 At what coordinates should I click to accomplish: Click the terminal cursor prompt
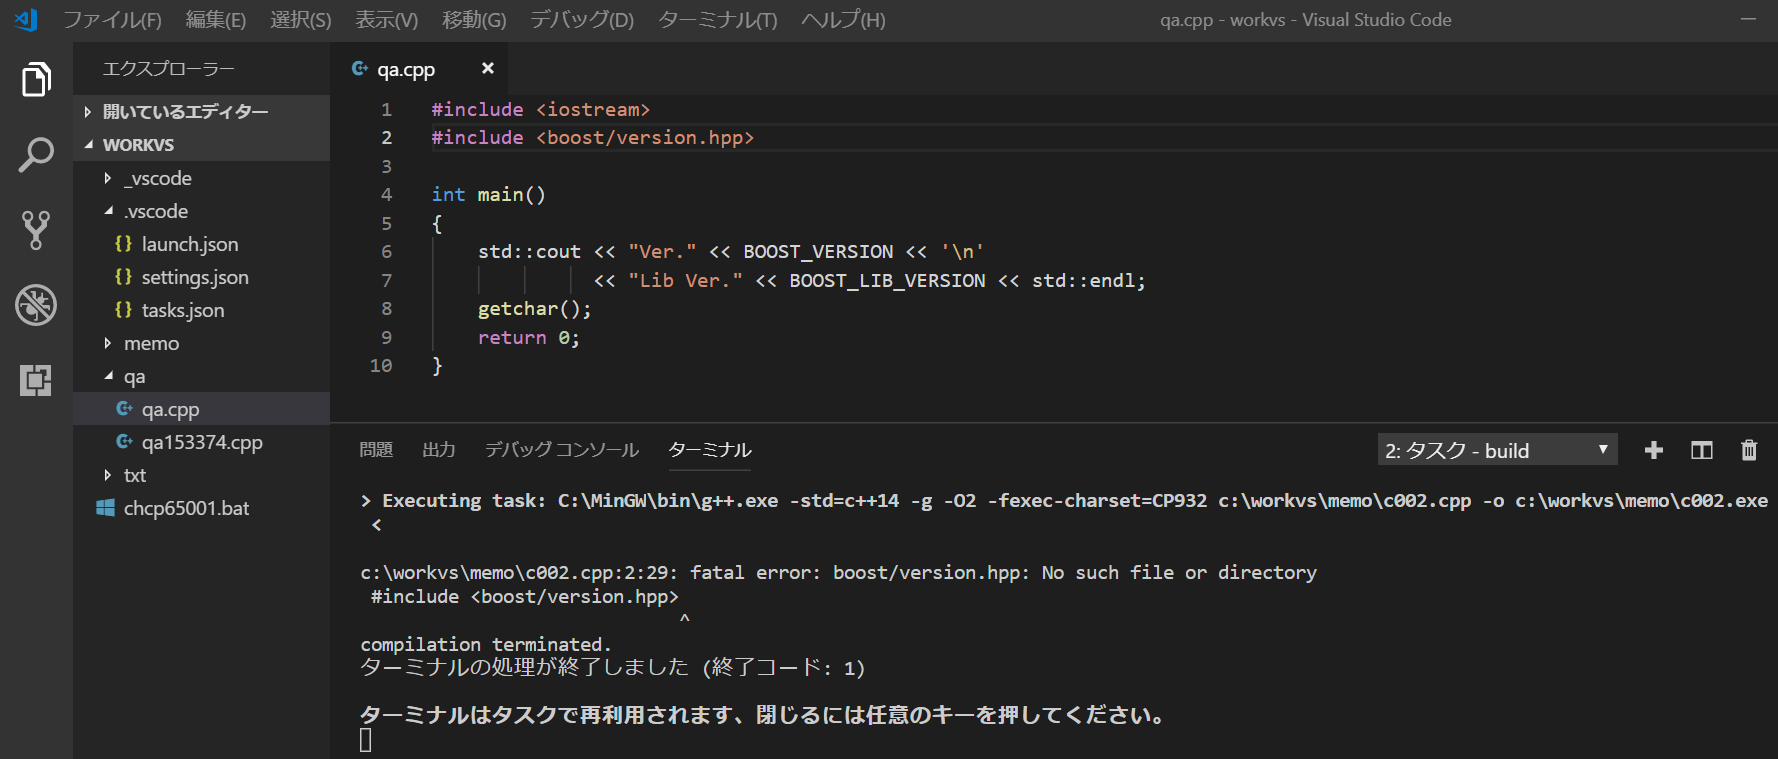(x=366, y=740)
